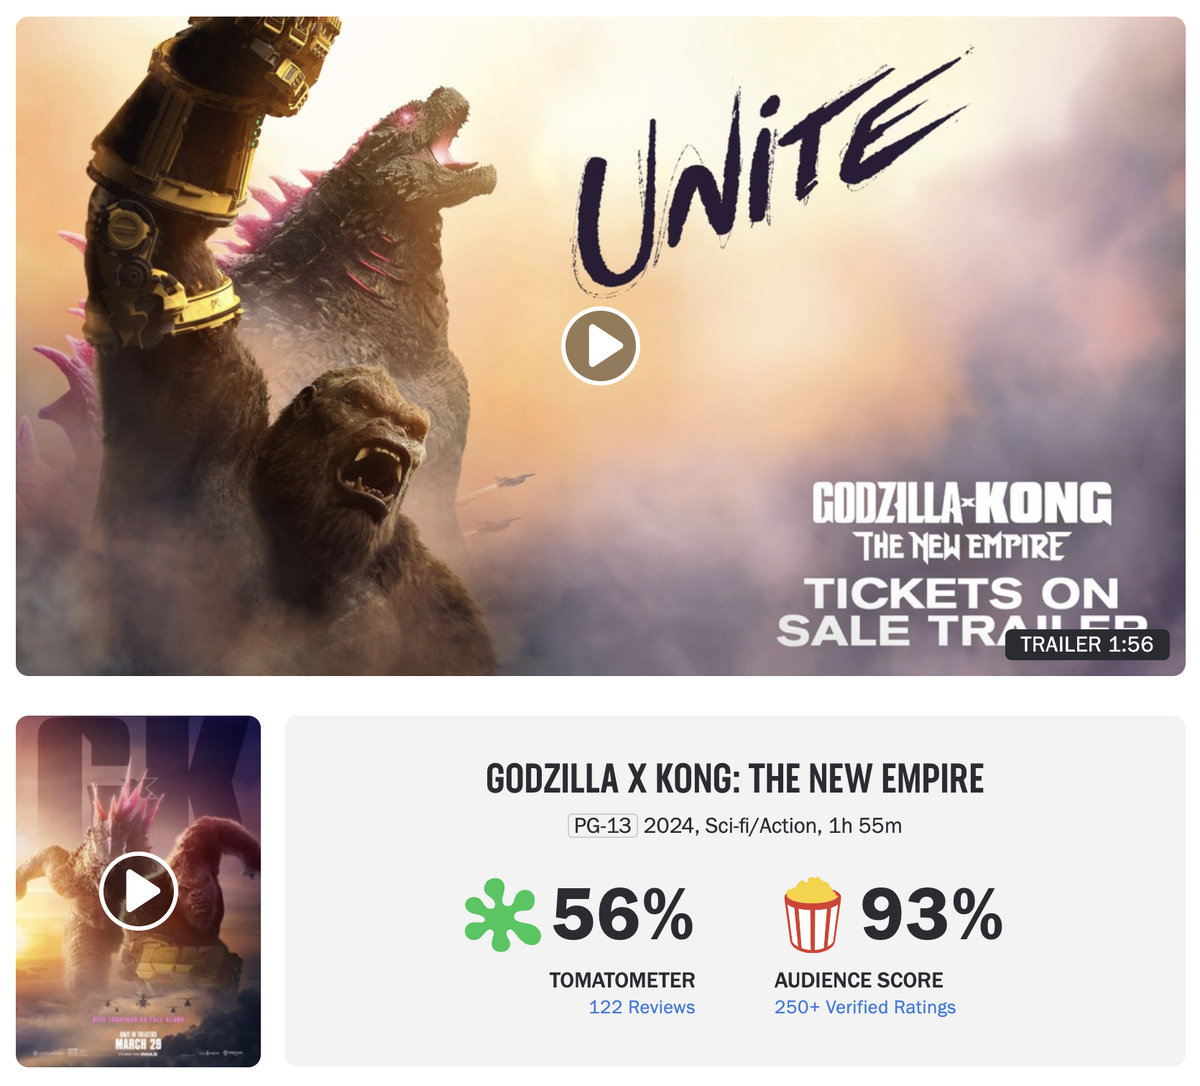Click Kong's roaring face in the trailer image
This screenshot has height=1086, width=1200.
(355, 440)
